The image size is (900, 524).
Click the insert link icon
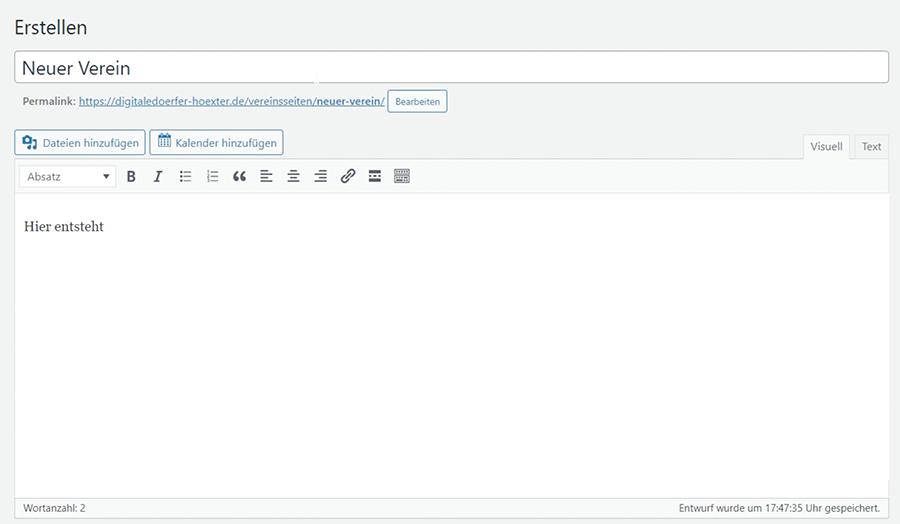[x=348, y=176]
